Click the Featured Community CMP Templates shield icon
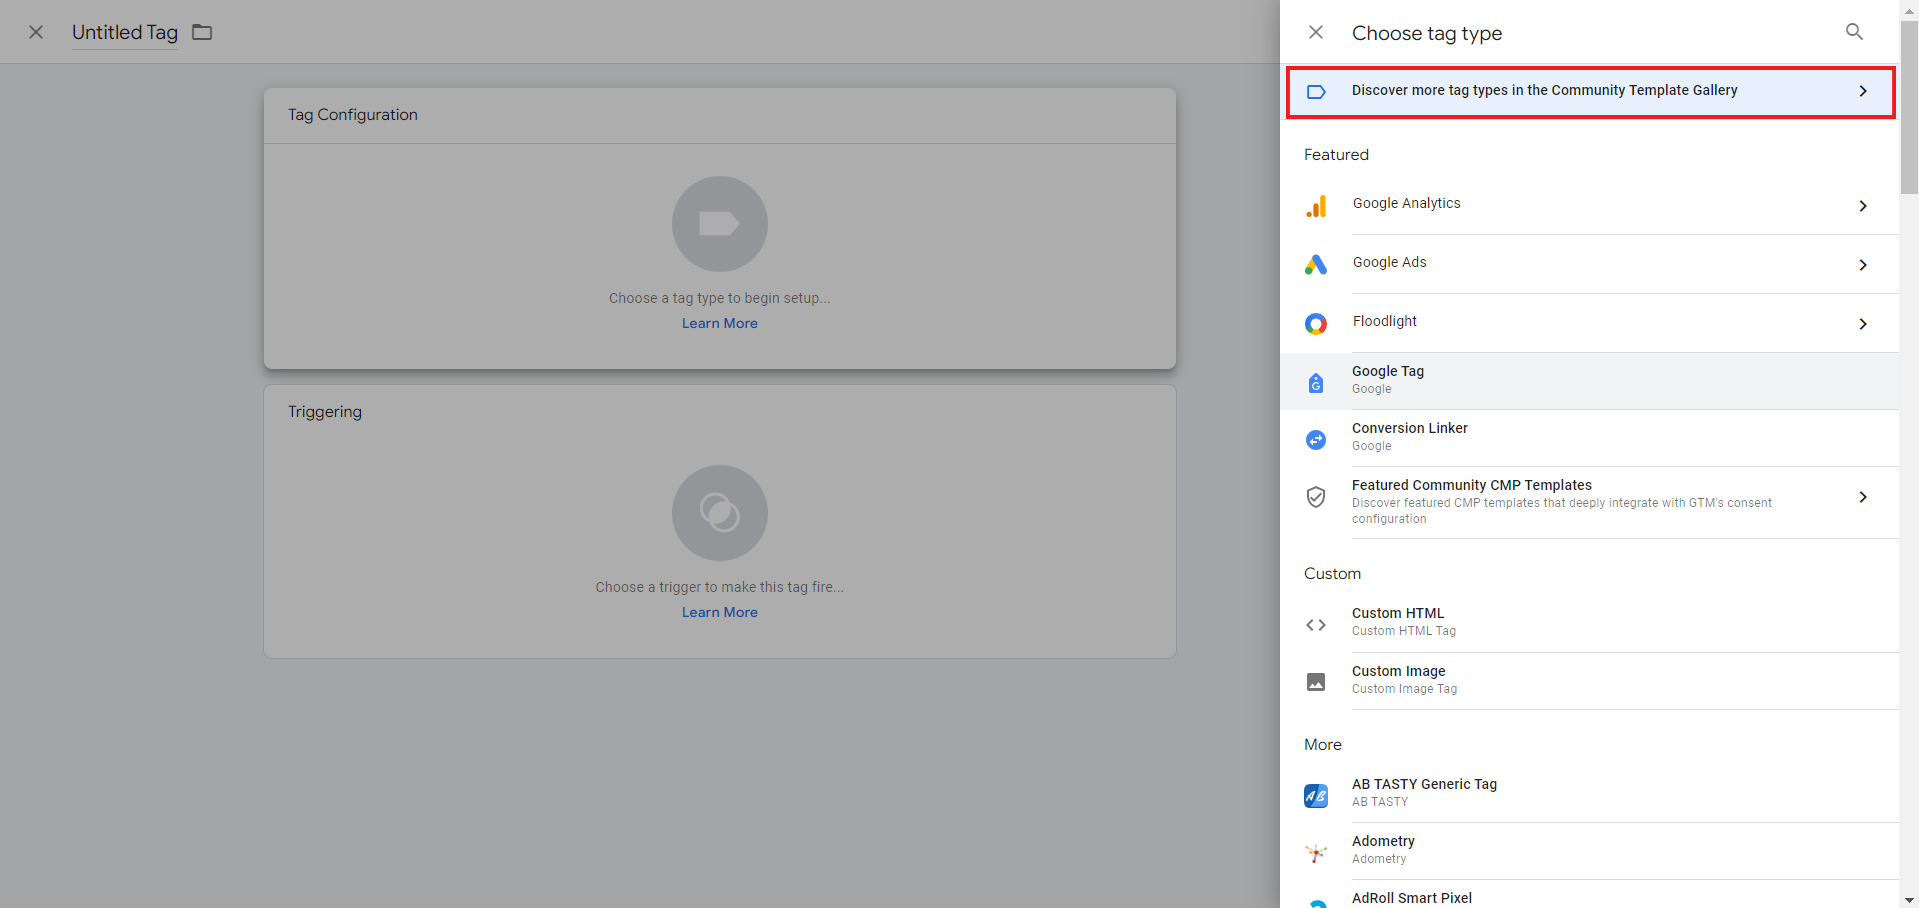Image resolution: width=1919 pixels, height=908 pixels. [1316, 497]
